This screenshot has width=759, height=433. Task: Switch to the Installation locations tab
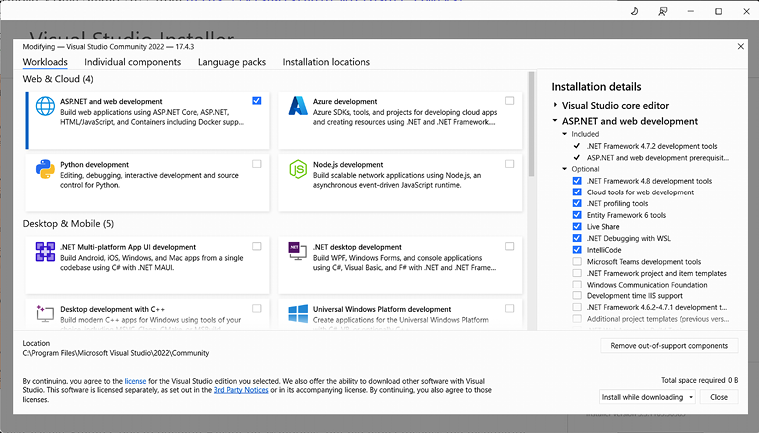tap(326, 62)
